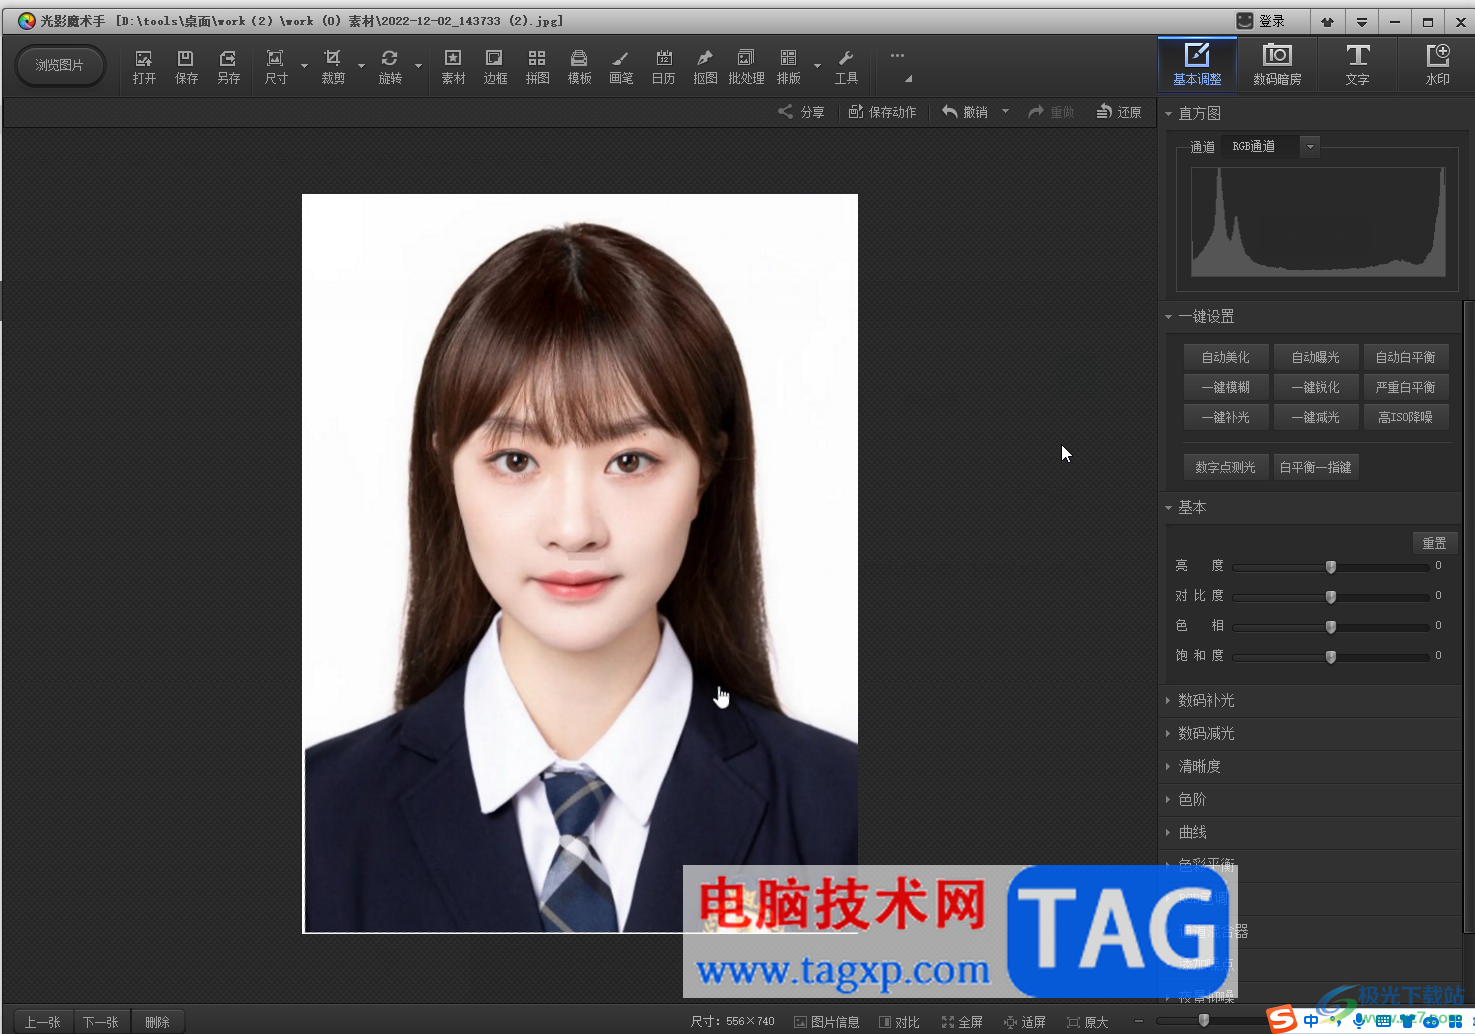The height and width of the screenshot is (1034, 1475).
Task: Expand the 数码补光 section
Action: [x=1206, y=701]
